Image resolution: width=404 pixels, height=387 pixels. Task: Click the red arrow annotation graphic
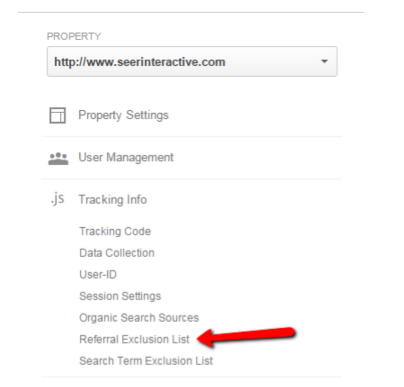click(x=246, y=337)
